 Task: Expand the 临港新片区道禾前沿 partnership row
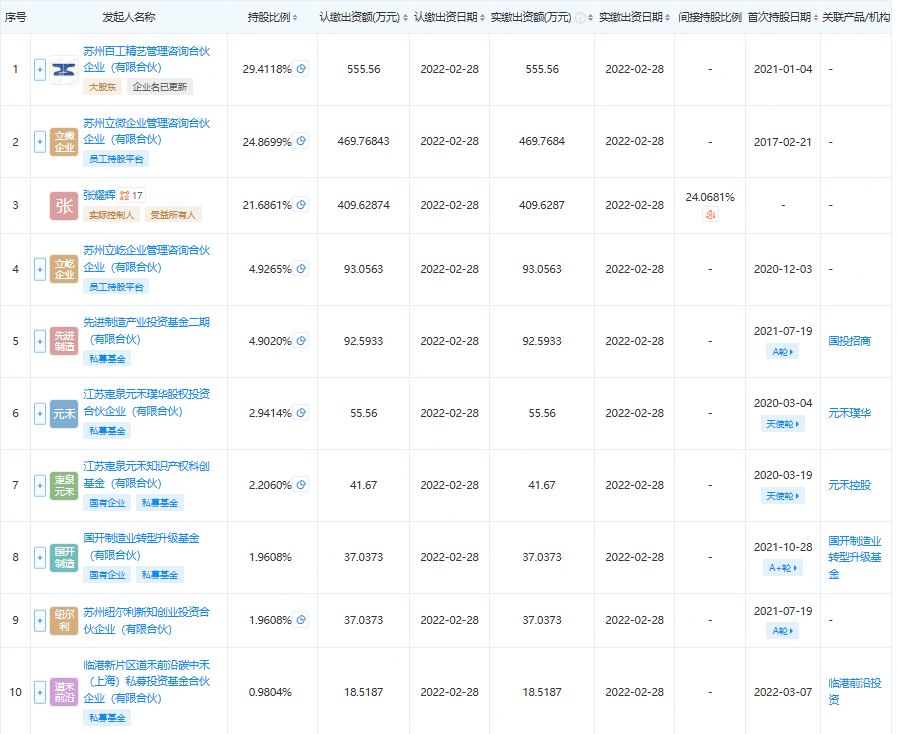click(x=39, y=692)
